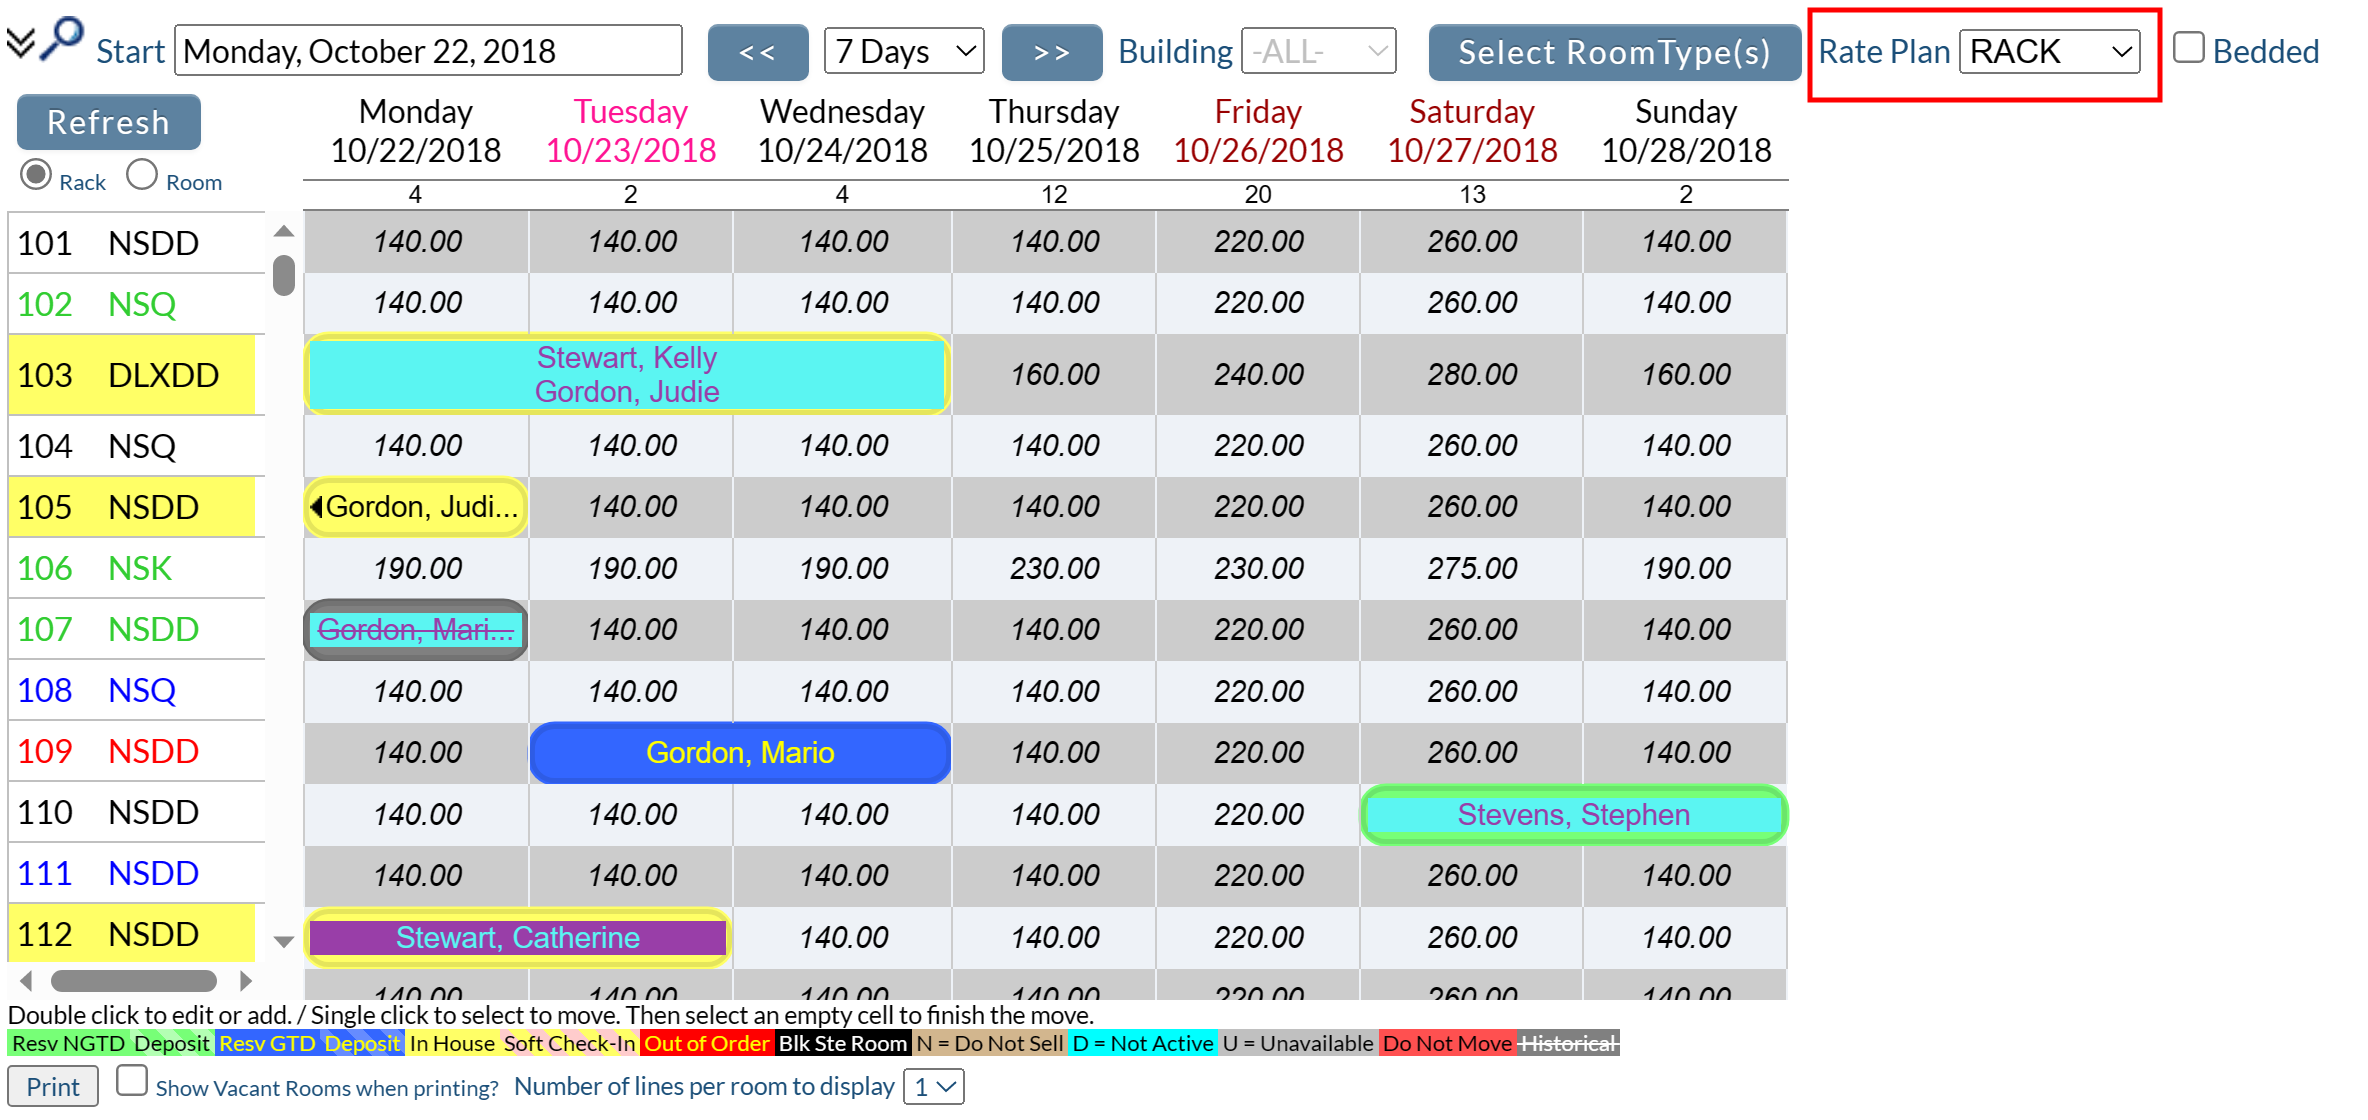
Task: Click the horizontal scrollbar left arrow
Action: (27, 981)
